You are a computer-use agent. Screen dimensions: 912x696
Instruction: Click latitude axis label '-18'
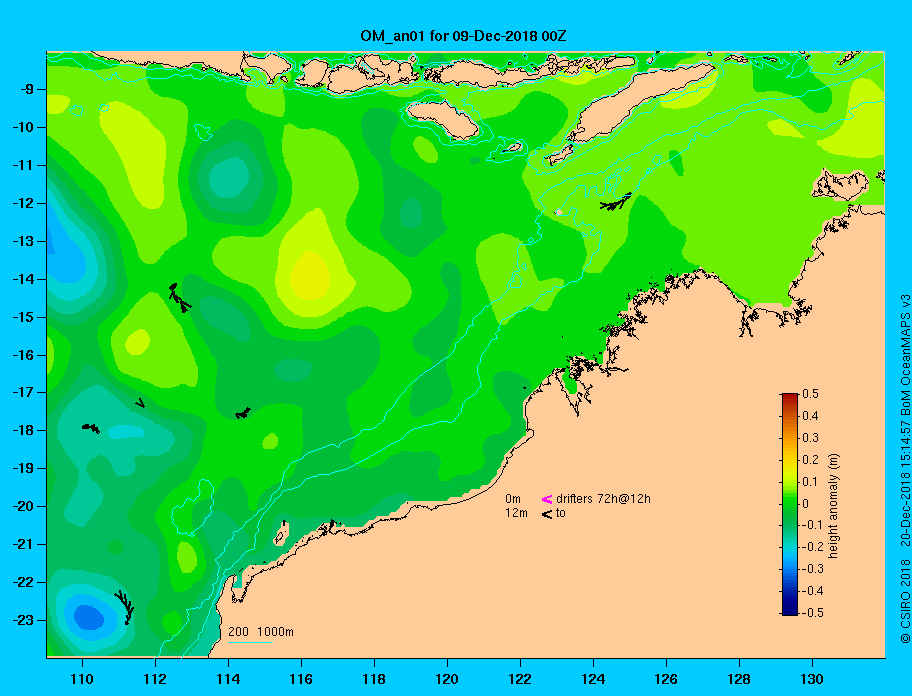coord(25,431)
